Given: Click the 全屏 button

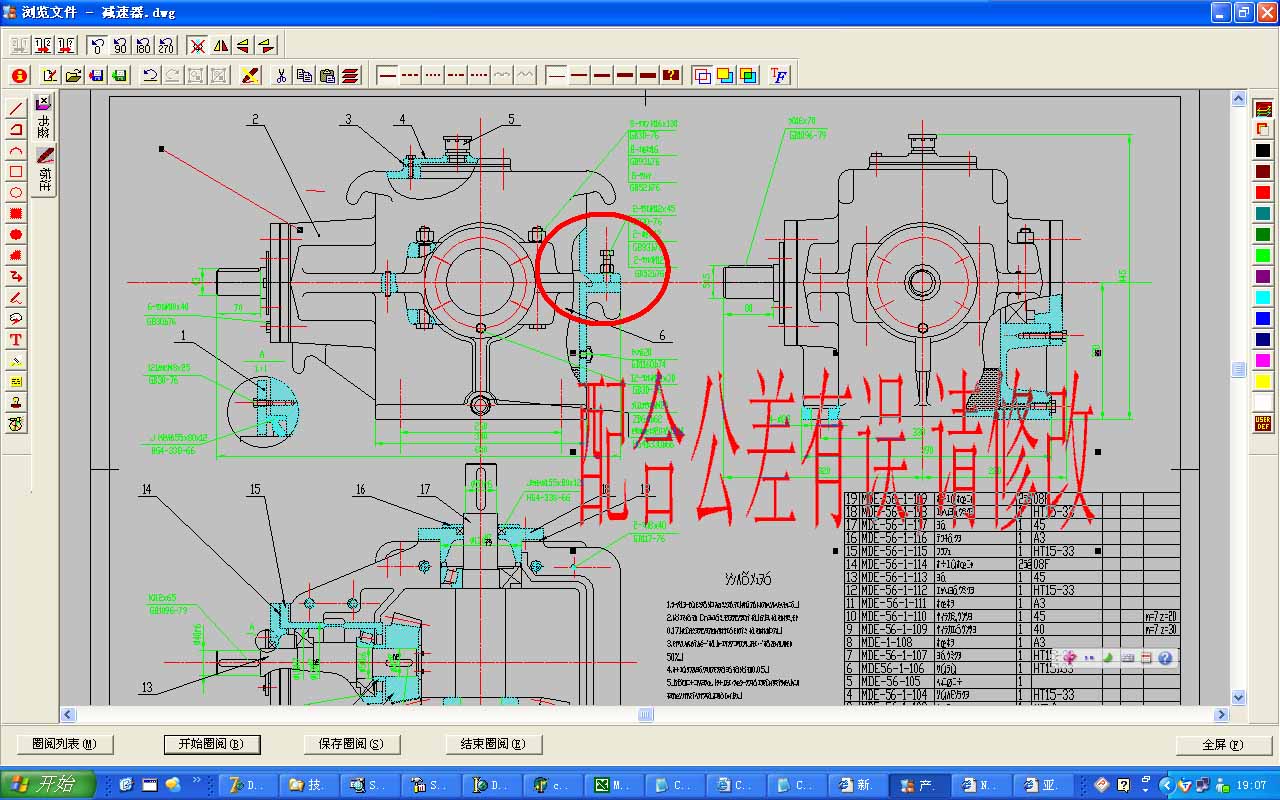Looking at the screenshot, I should [x=1223, y=745].
